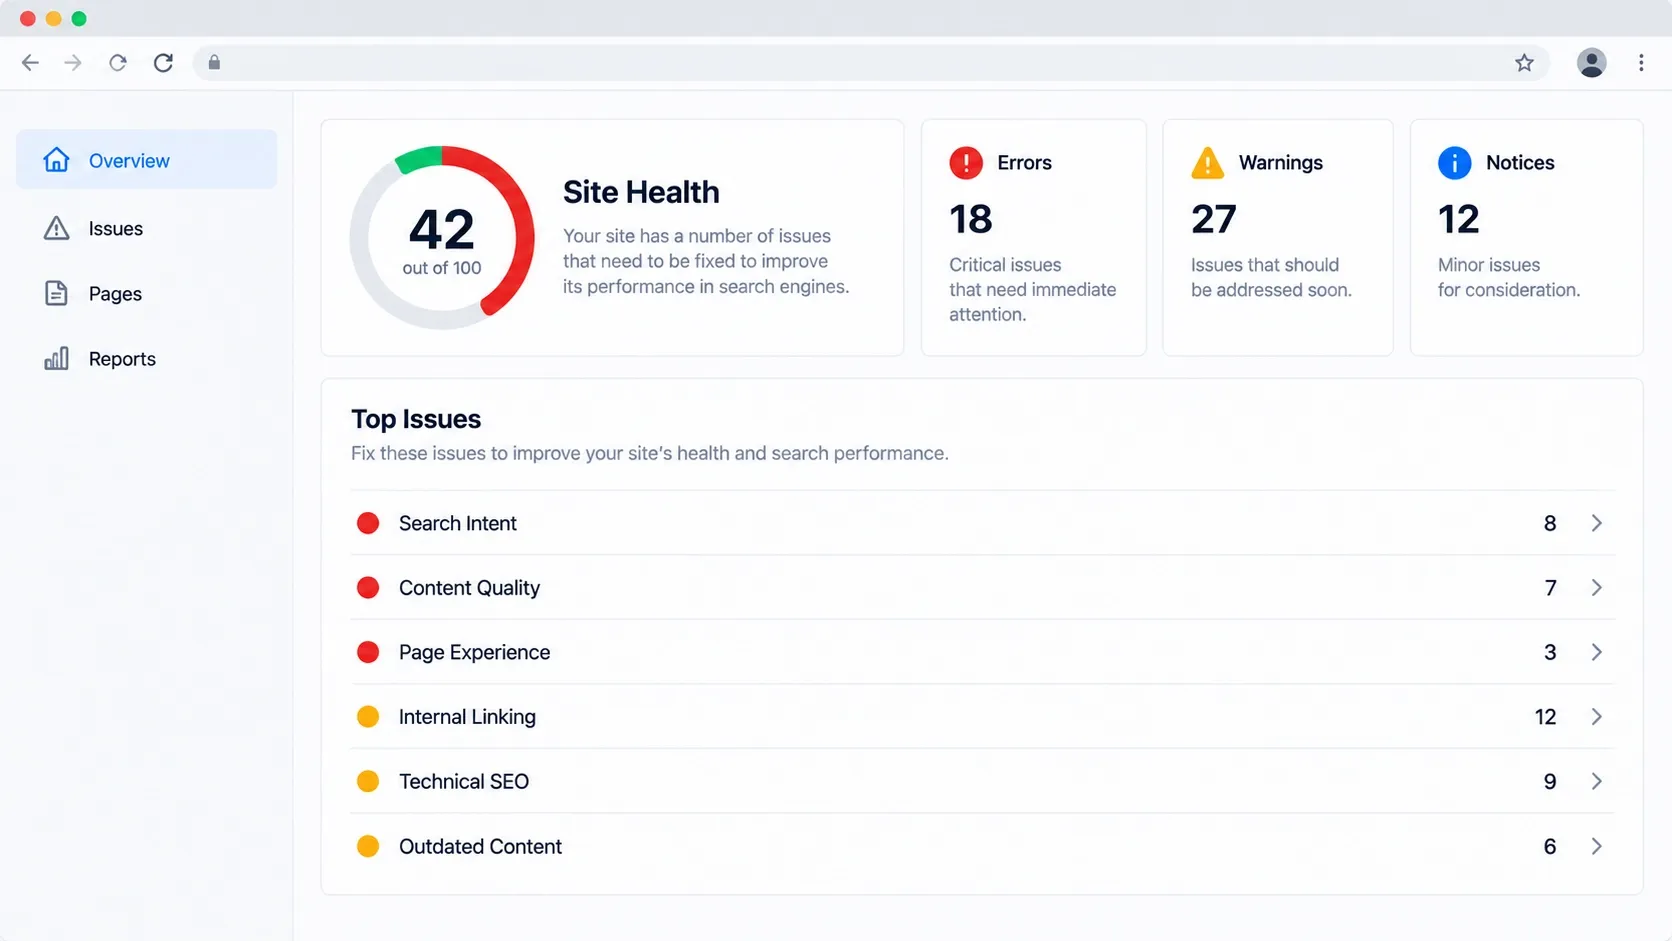Screen dimensions: 1672x941
Task: Click the red Errors exclamation icon
Action: (x=966, y=163)
